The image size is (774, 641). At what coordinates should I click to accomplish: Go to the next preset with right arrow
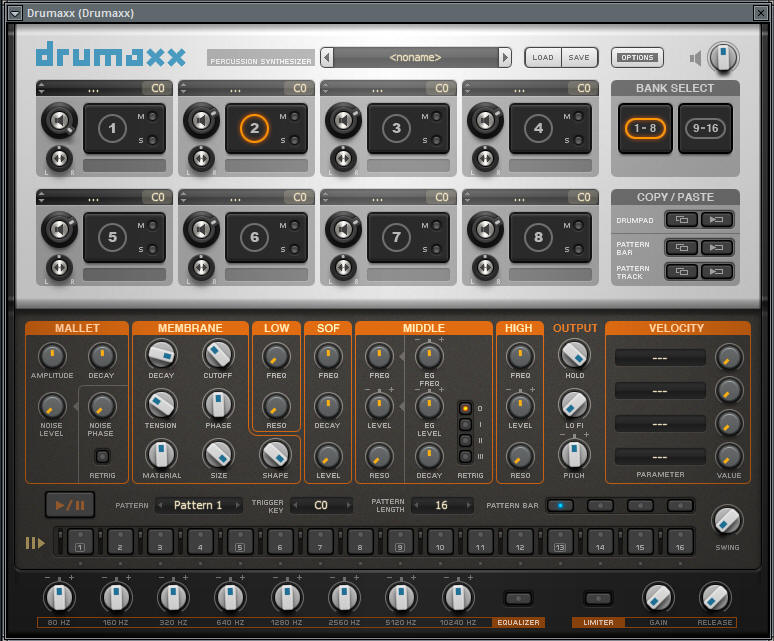pyautogui.click(x=505, y=58)
